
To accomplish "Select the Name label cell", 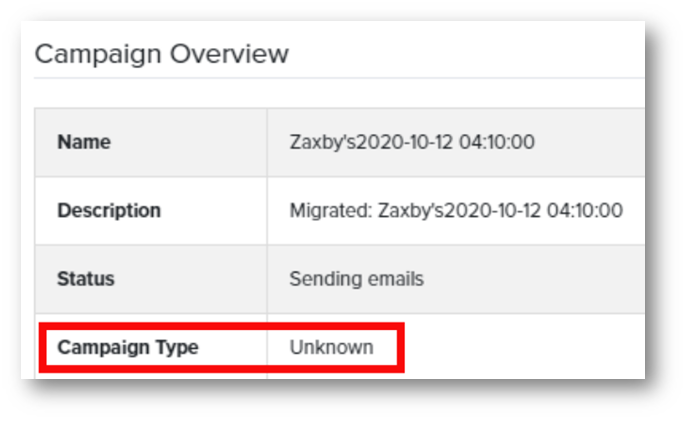I will pyautogui.click(x=151, y=142).
